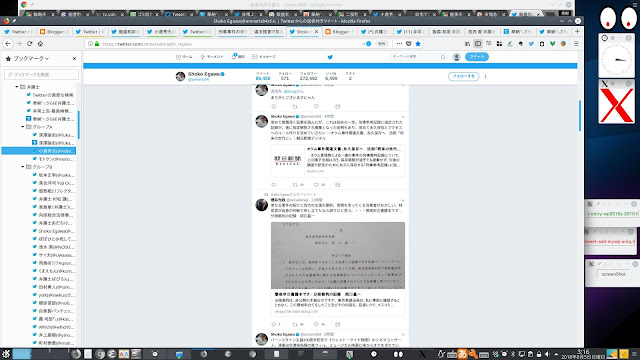Screen dimensions: 640x360
Task: Open the 落合洋司 Yoji bookmark
Action: tap(53, 183)
